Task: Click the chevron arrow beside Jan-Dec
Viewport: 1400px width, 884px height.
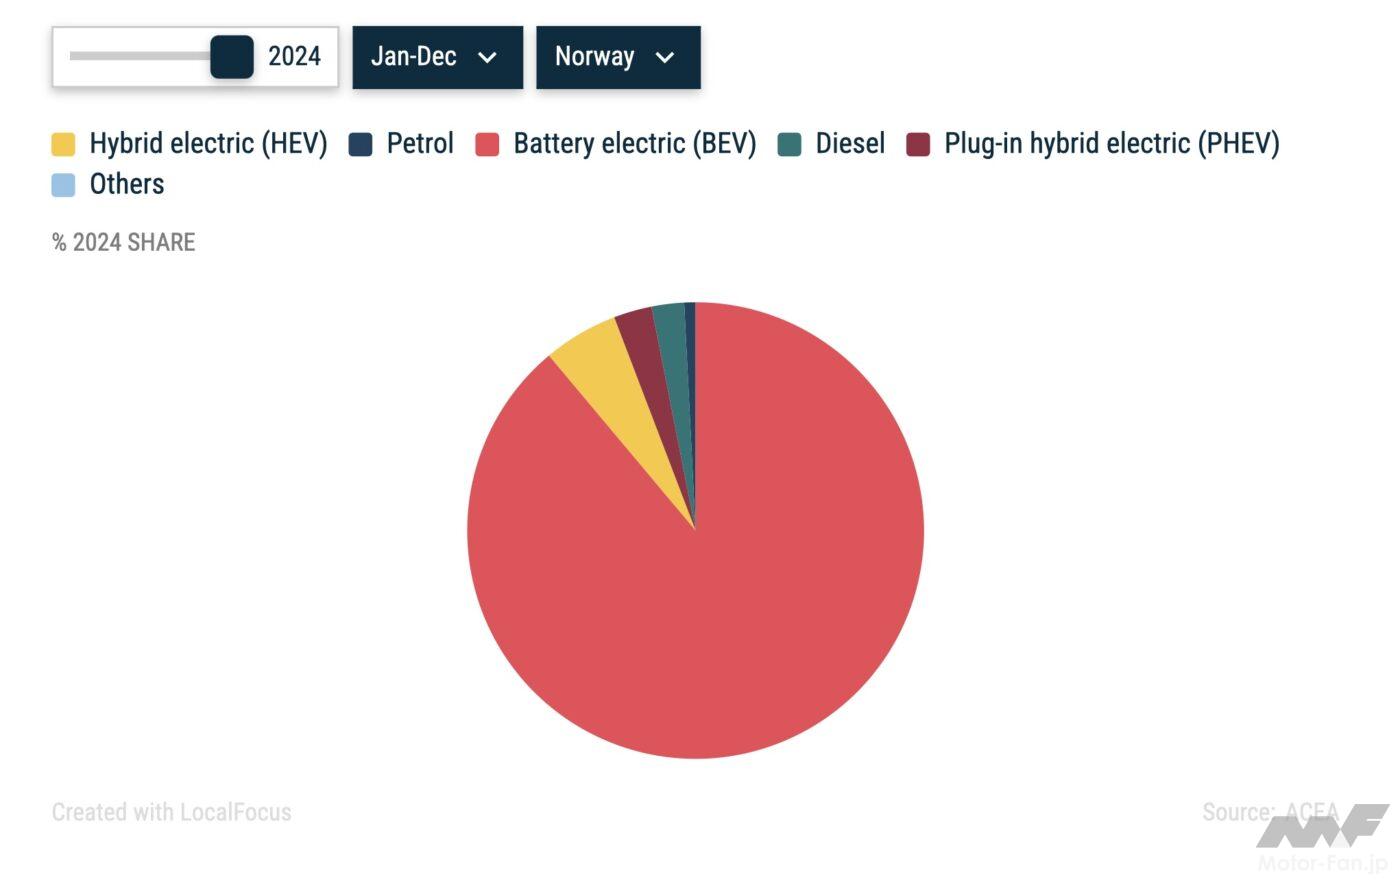Action: coord(488,58)
